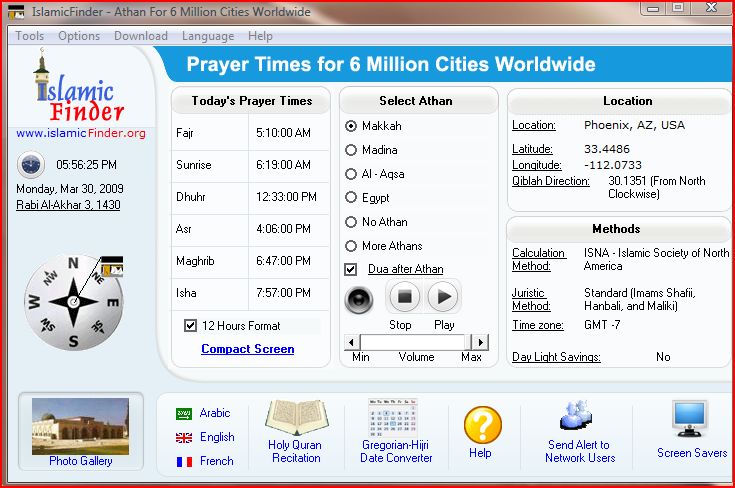The height and width of the screenshot is (488, 735).
Task: Click the clock icon beside current time
Action: [x=30, y=165]
